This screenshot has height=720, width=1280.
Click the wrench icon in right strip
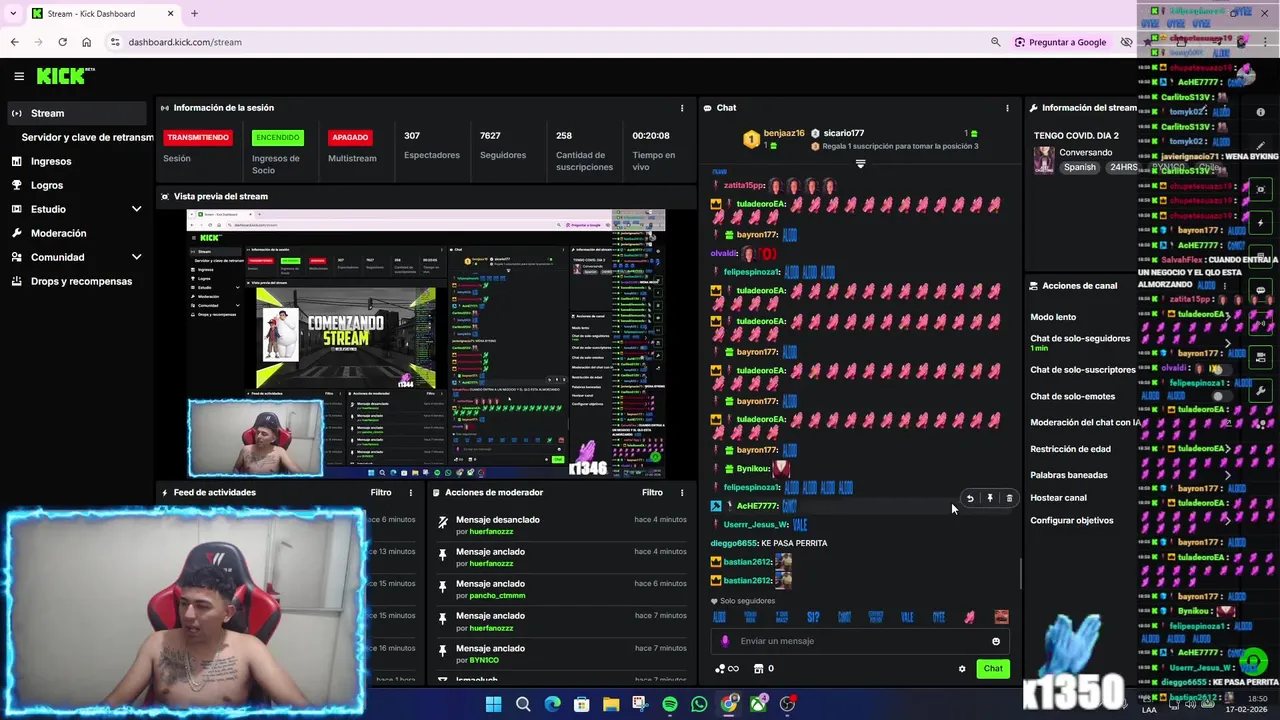pos(1261,391)
